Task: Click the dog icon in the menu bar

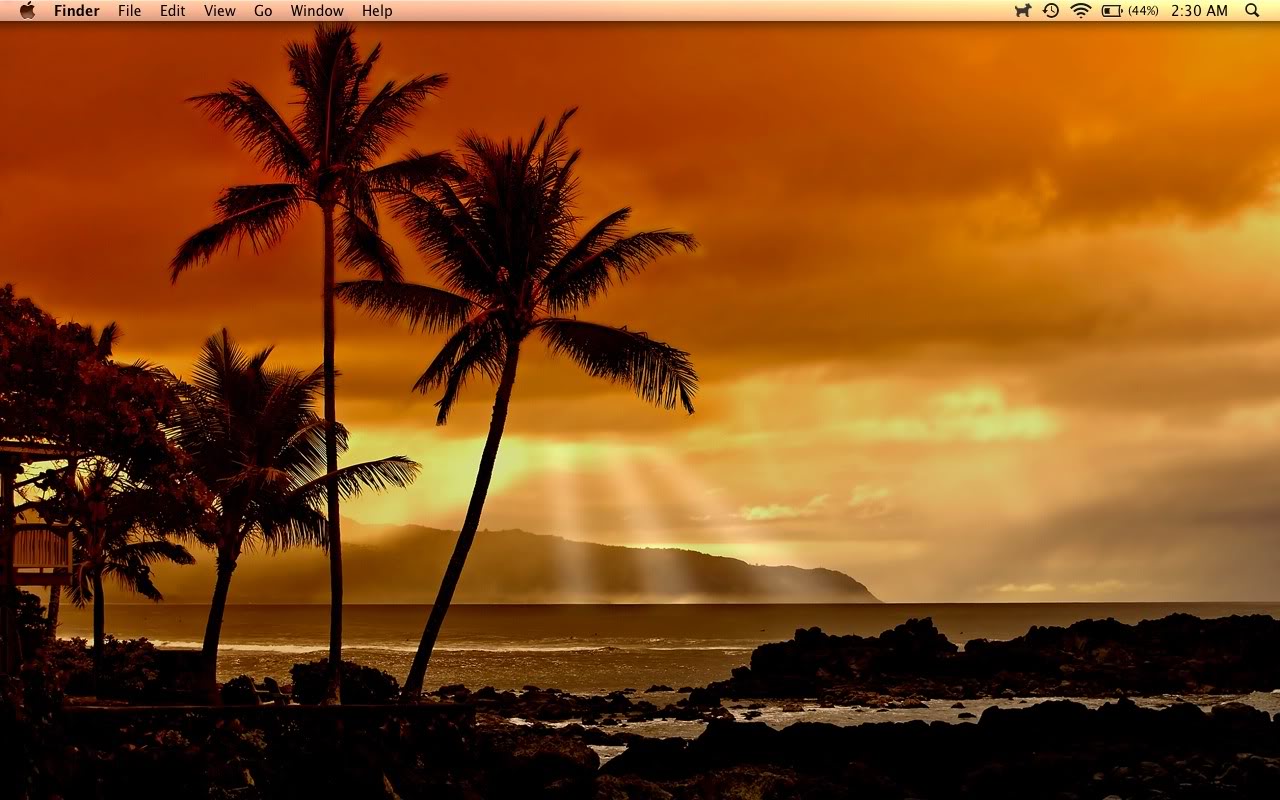Action: click(1023, 10)
